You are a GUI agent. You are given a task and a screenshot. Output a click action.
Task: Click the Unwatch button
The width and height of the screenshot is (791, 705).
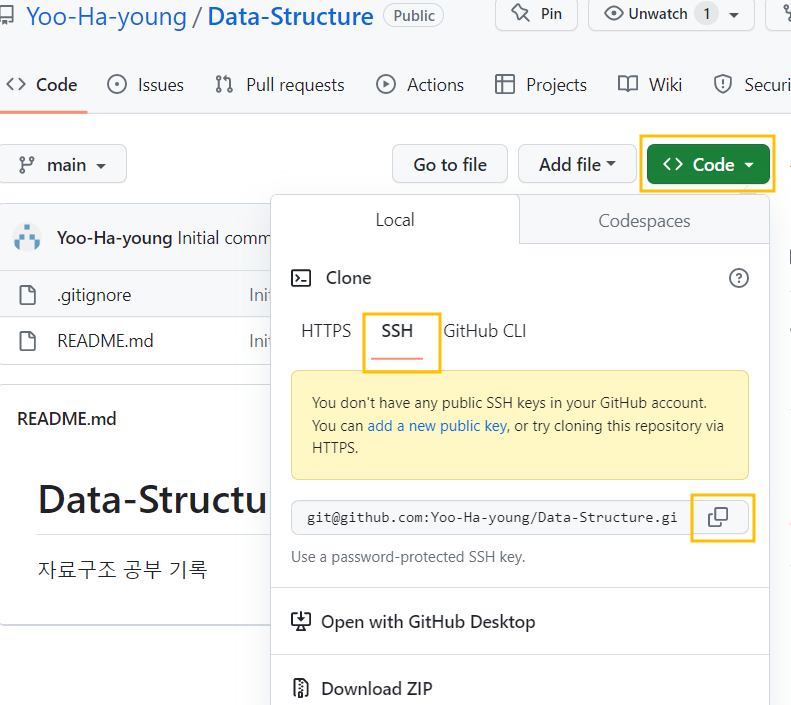tap(646, 14)
